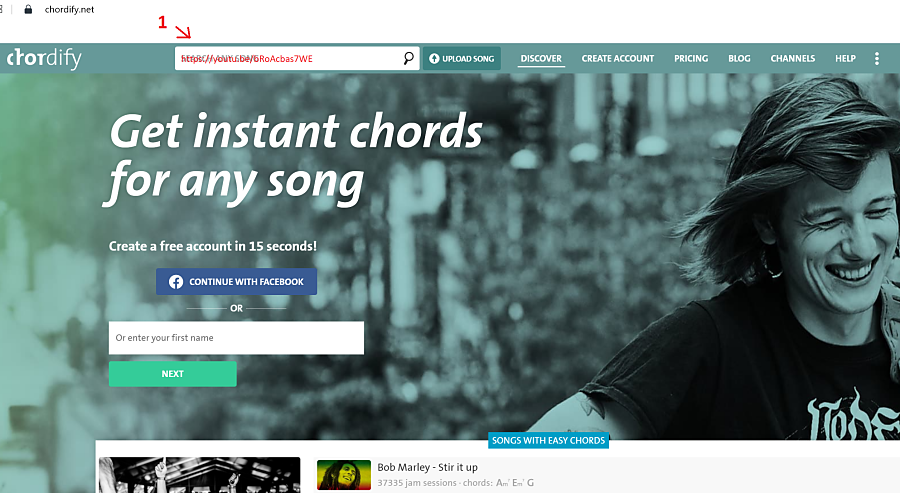Click the Upload Song button
Screen dimensions: 900x493
click(461, 59)
